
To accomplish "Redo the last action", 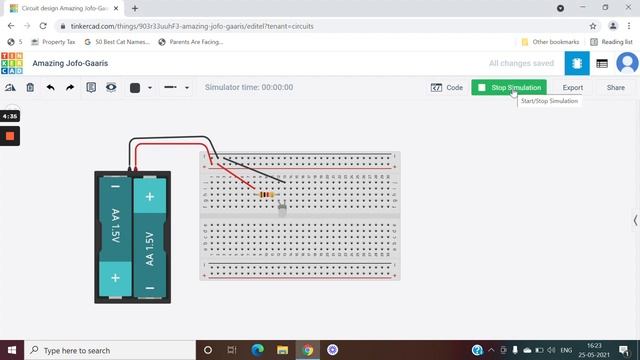I will point(70,87).
